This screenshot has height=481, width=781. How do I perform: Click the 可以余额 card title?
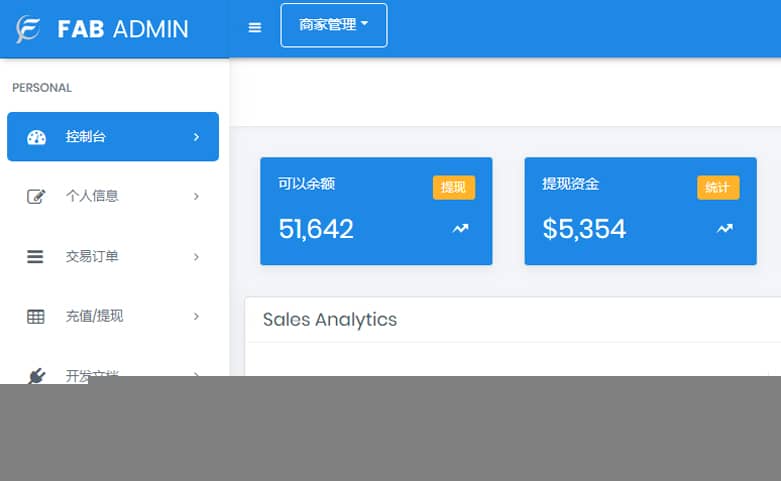[306, 184]
